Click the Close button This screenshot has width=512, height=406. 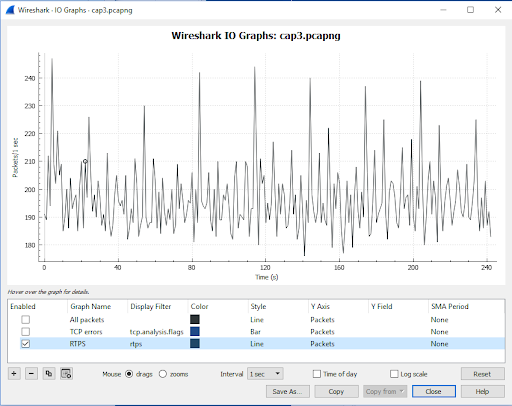click(433, 391)
